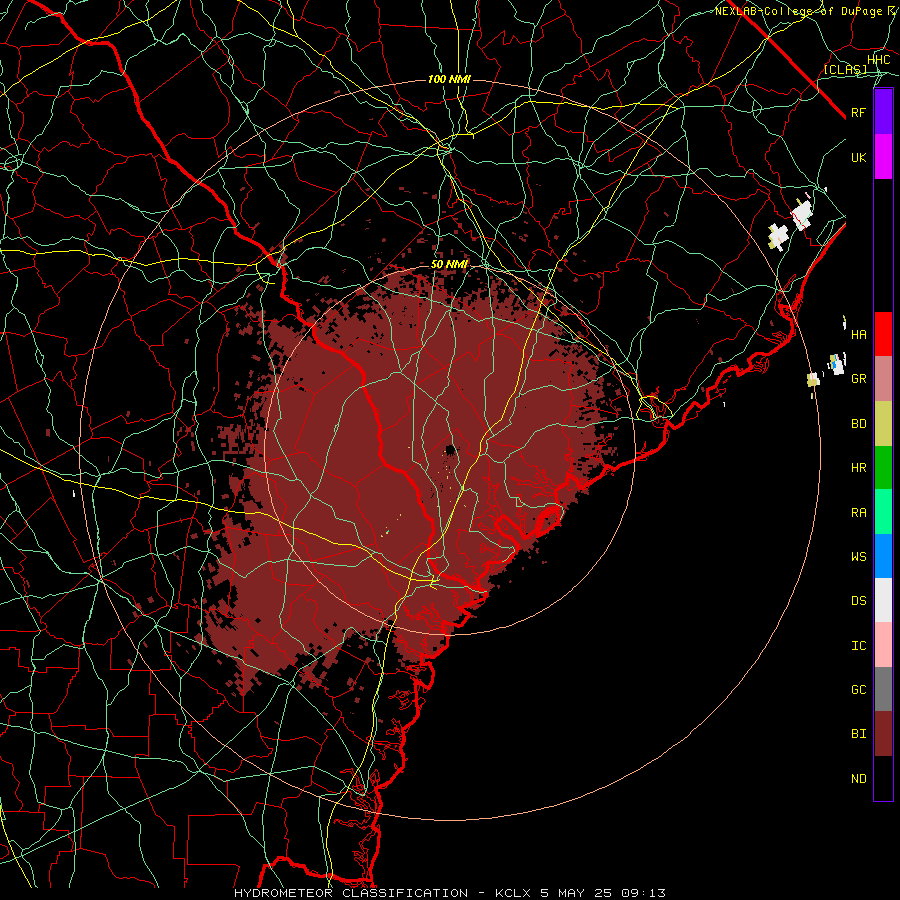Click the BD legend label
900x900 pixels.
point(859,424)
